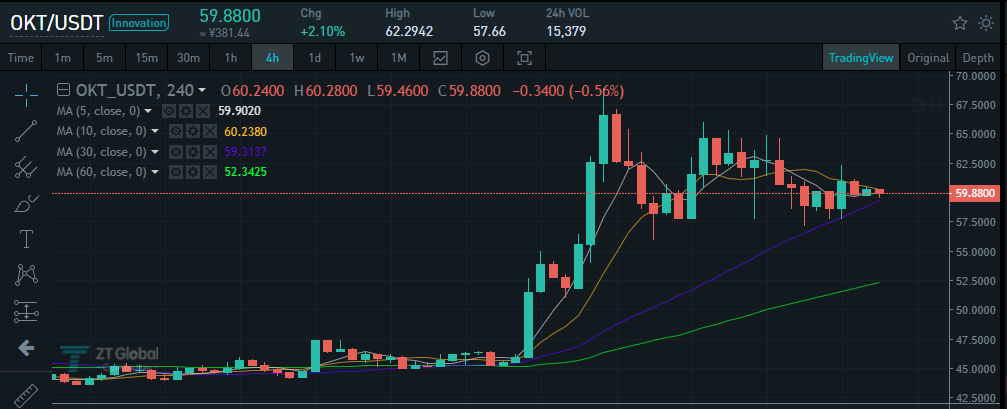Select the text annotation tool
This screenshot has height=409, width=1007.
(26, 239)
